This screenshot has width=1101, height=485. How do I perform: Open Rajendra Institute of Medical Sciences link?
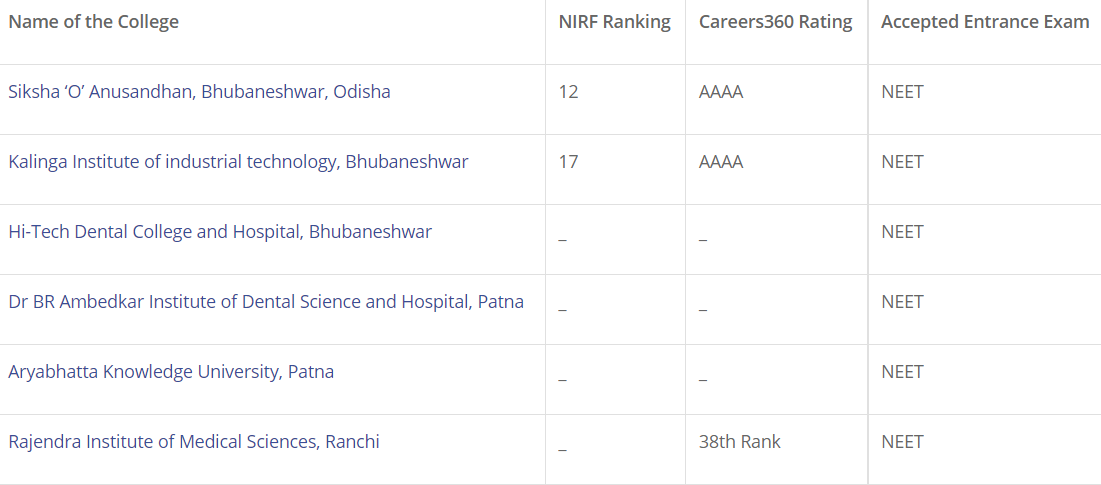[x=194, y=442]
